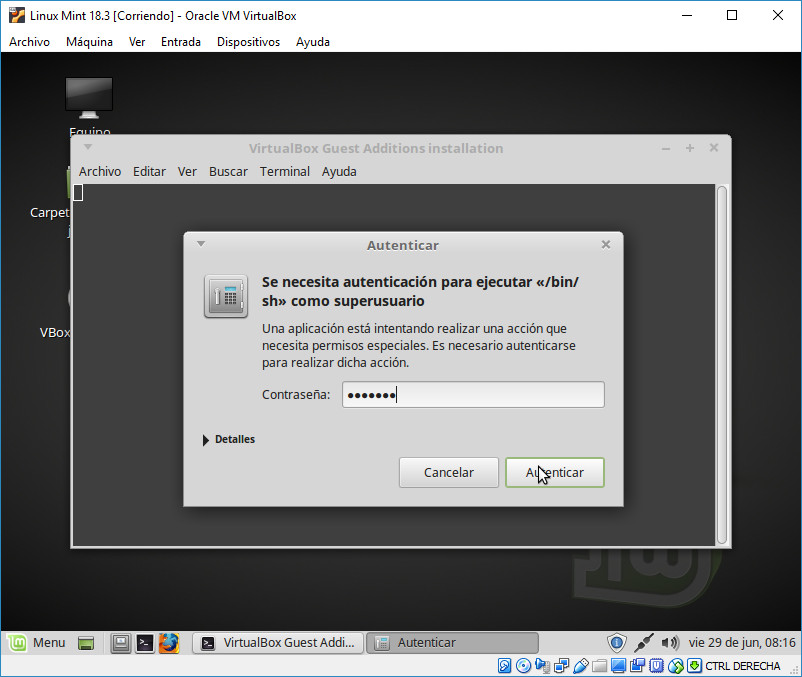The width and height of the screenshot is (802, 677).
Task: Click the terminal window vertical scrollbar
Action: tap(722, 365)
